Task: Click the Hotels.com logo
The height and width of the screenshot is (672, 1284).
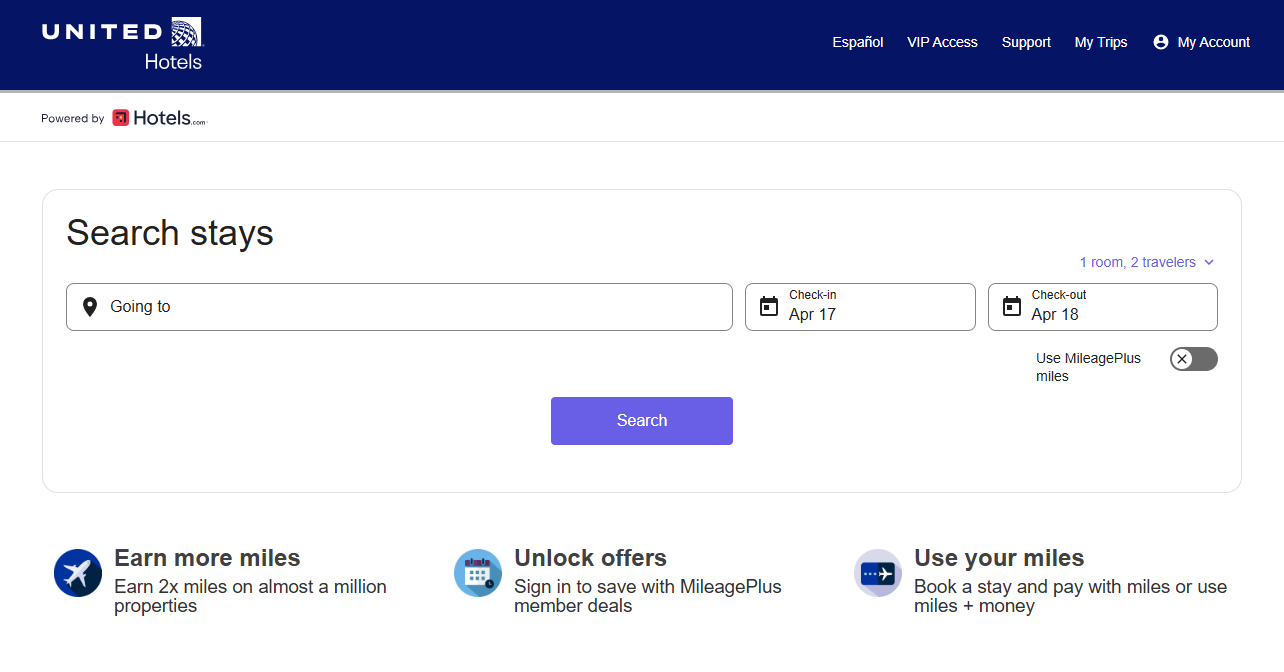Action: pos(159,118)
